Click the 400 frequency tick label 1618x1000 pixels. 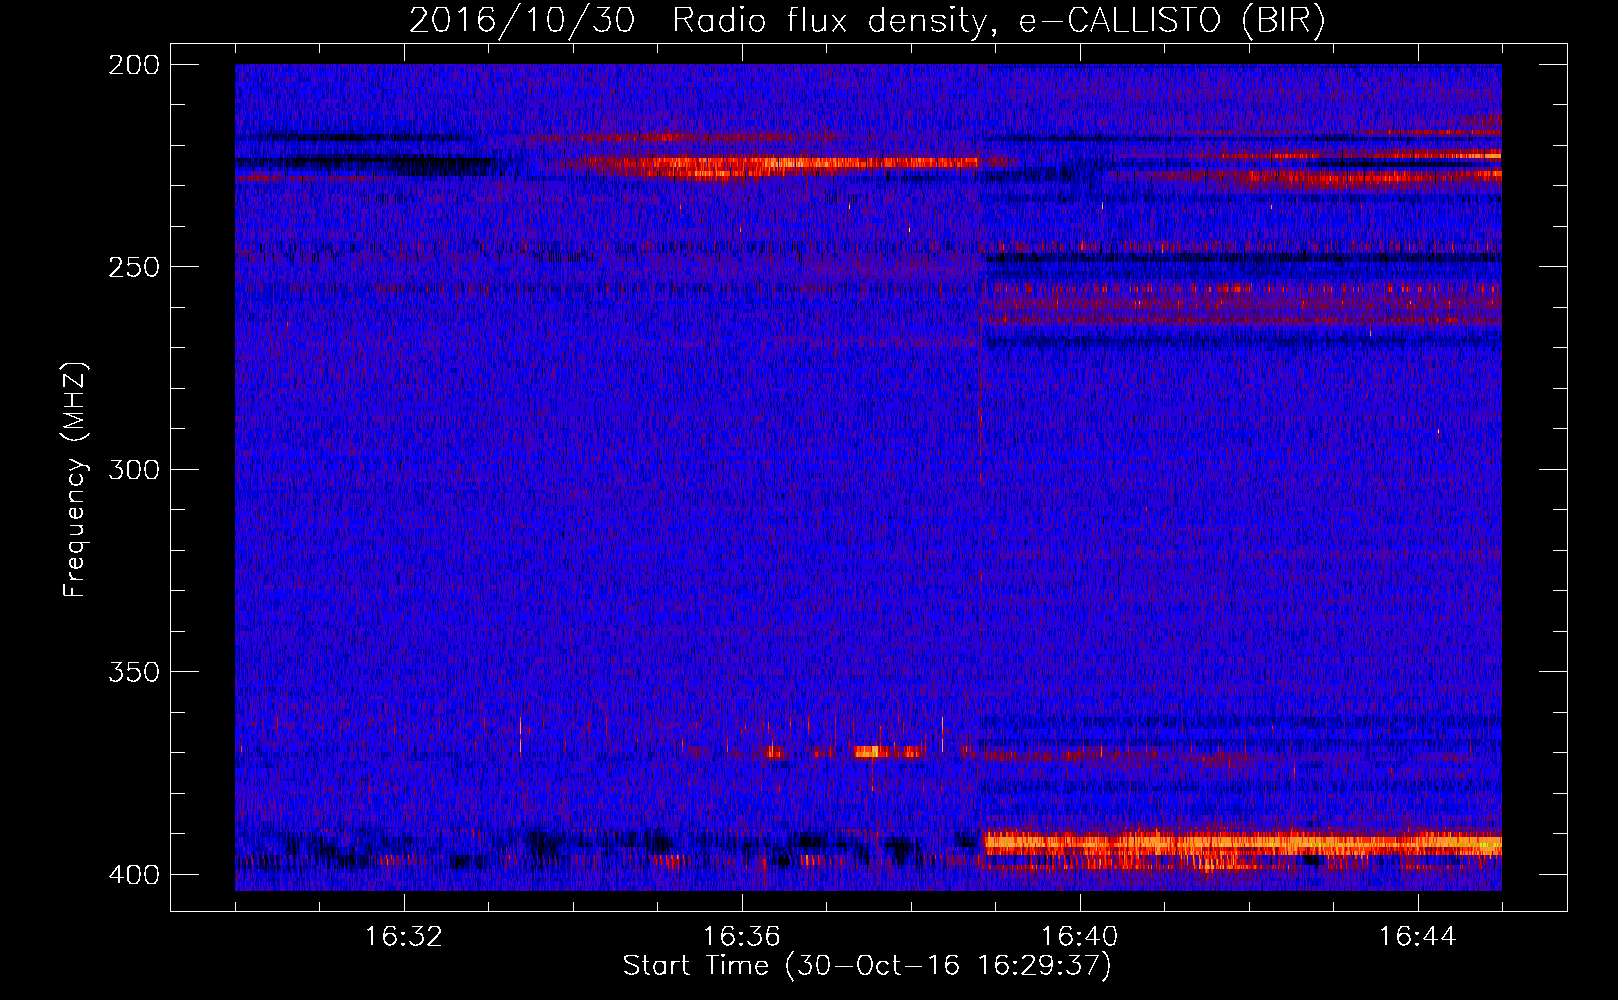tap(134, 875)
